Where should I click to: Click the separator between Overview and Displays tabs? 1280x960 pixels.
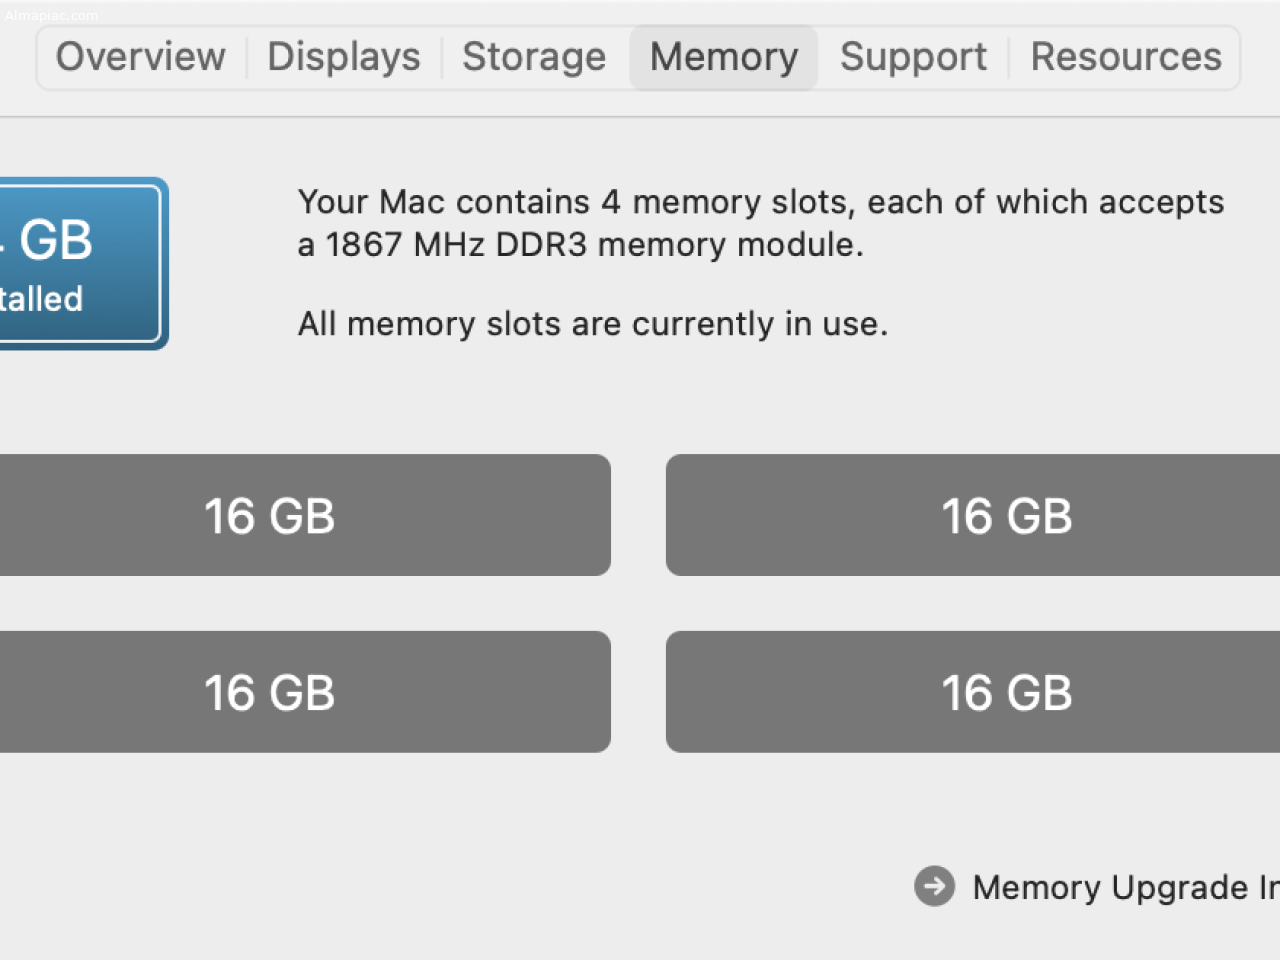coord(247,57)
